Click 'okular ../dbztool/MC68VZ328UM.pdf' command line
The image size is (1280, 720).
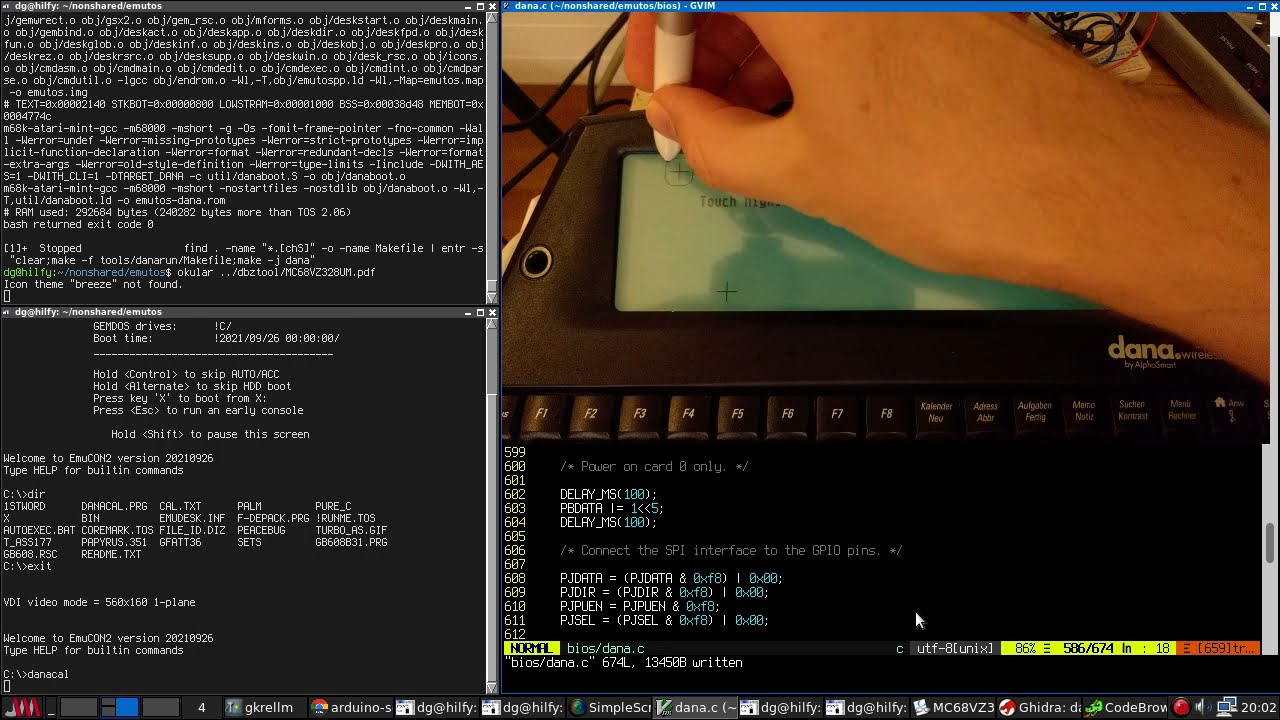click(276, 272)
